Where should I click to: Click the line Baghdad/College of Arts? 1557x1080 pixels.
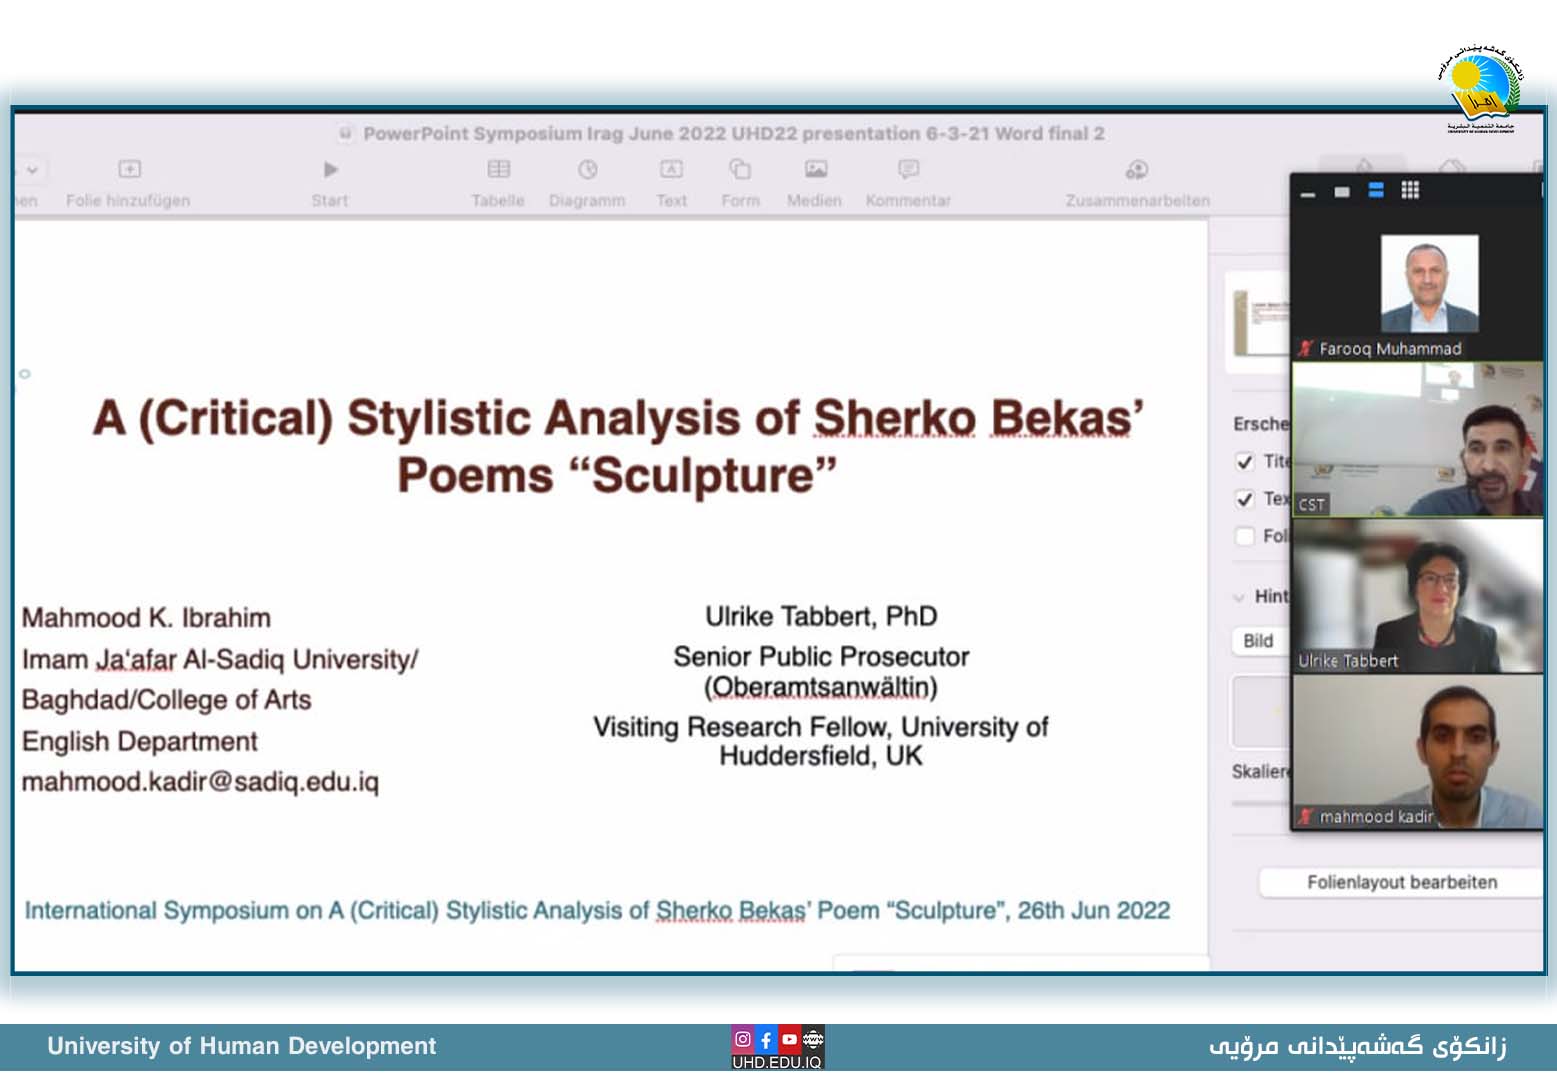166,700
